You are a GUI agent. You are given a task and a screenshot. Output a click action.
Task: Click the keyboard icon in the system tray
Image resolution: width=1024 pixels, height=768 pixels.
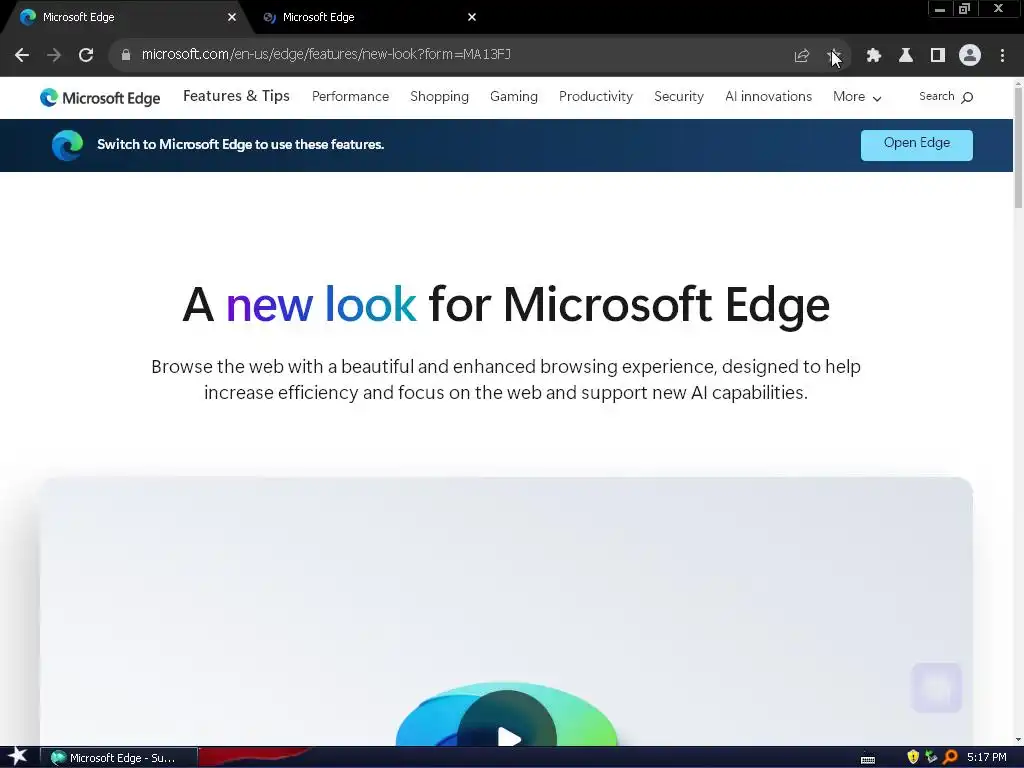pyautogui.click(x=867, y=759)
